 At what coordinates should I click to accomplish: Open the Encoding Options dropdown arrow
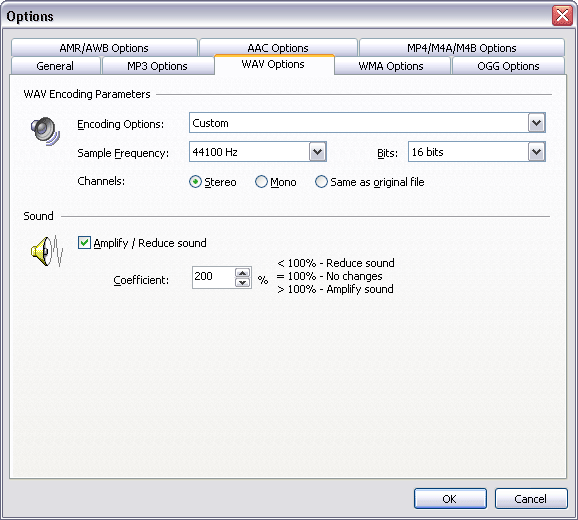(536, 123)
